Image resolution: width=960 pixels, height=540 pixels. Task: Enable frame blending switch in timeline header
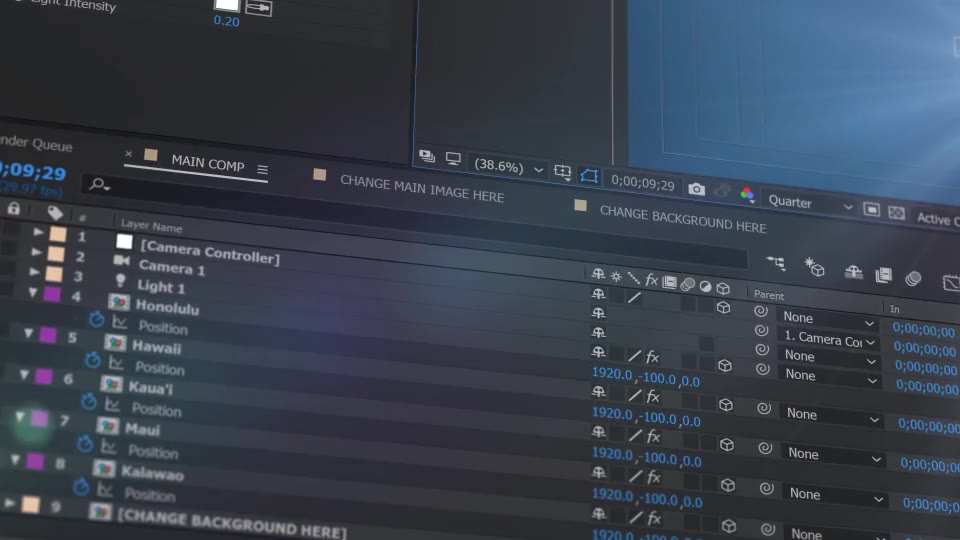883,275
